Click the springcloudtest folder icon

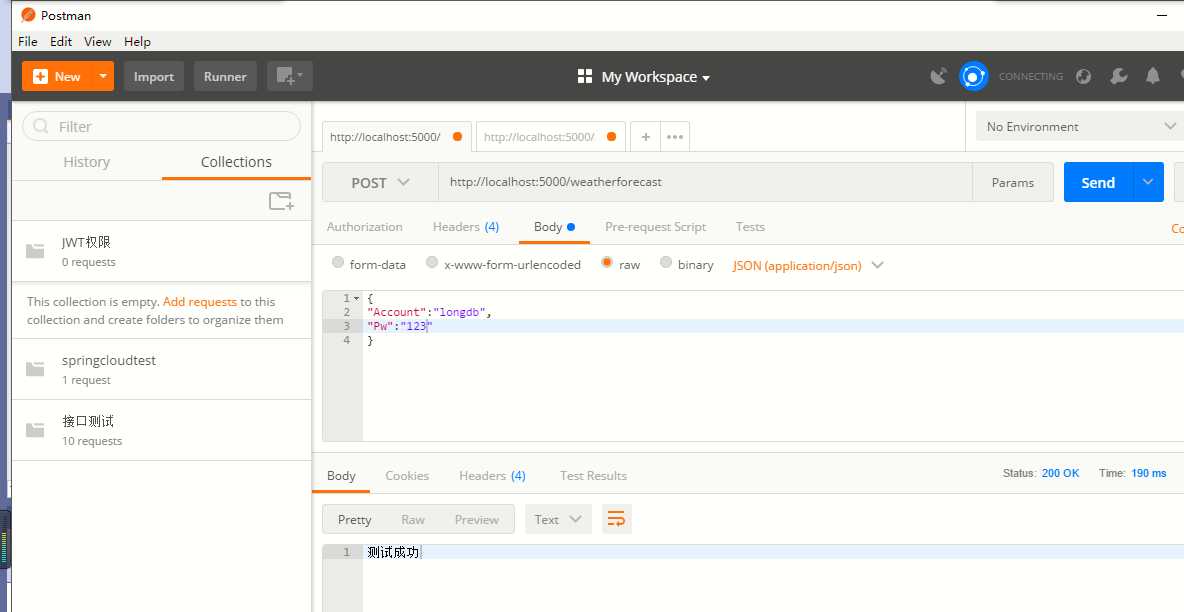[x=35, y=369]
